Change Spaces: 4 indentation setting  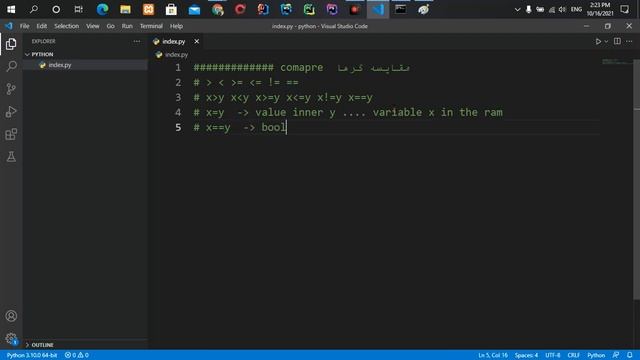click(526, 355)
